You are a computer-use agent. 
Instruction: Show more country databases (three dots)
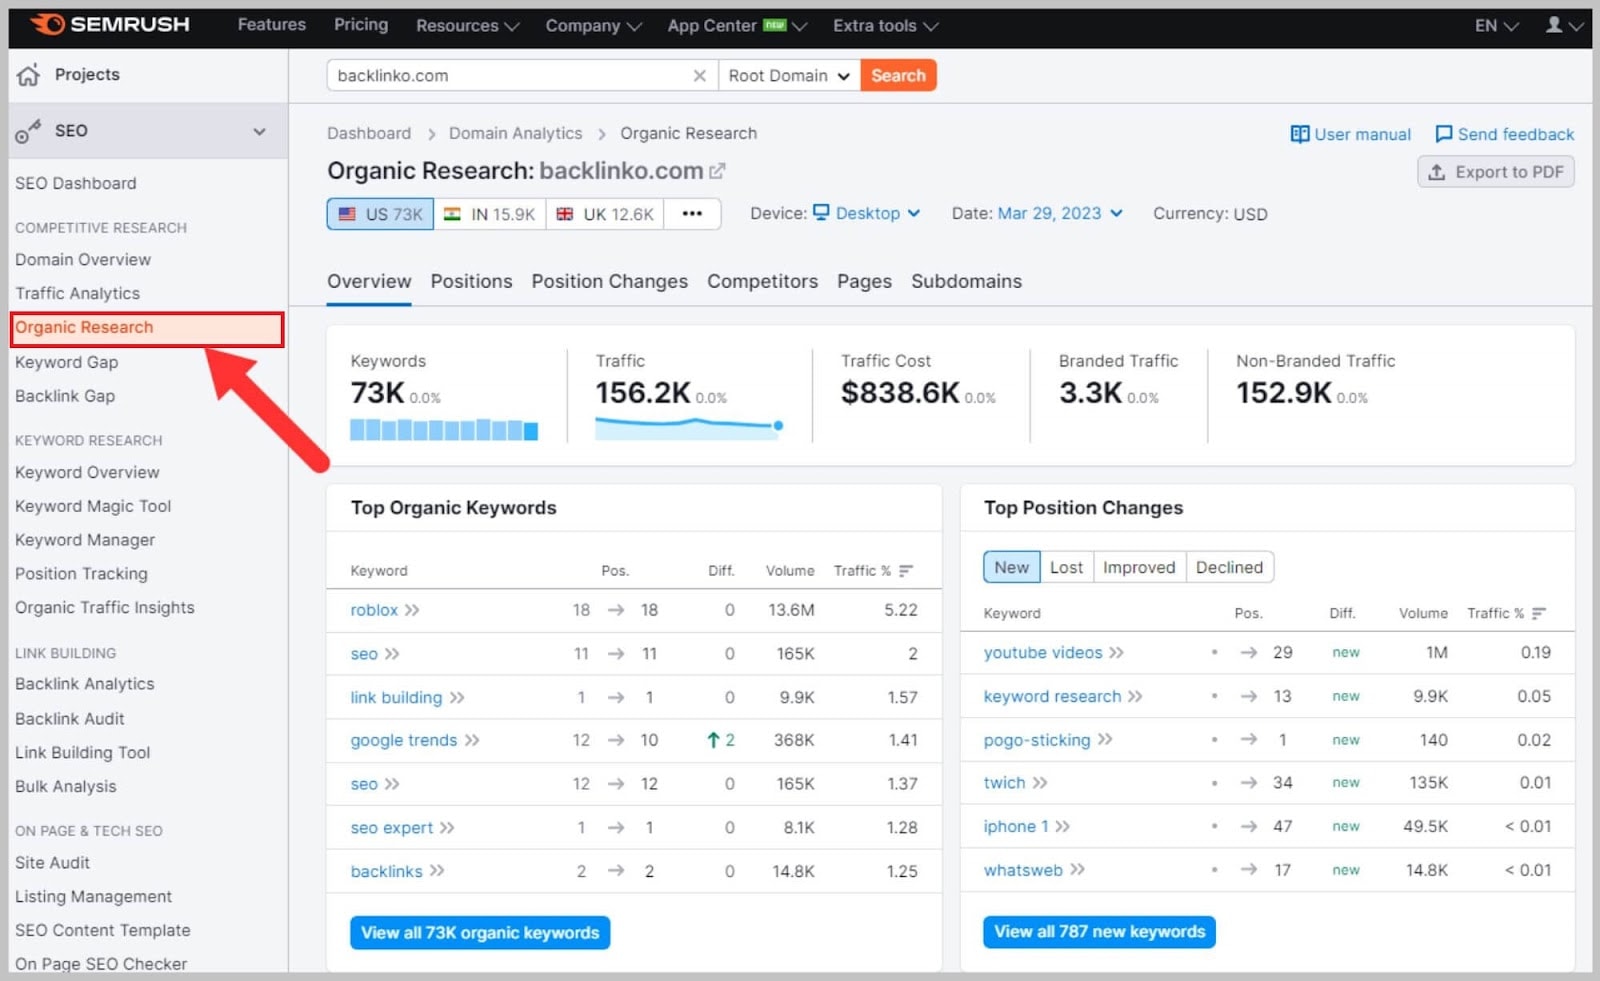coord(692,214)
